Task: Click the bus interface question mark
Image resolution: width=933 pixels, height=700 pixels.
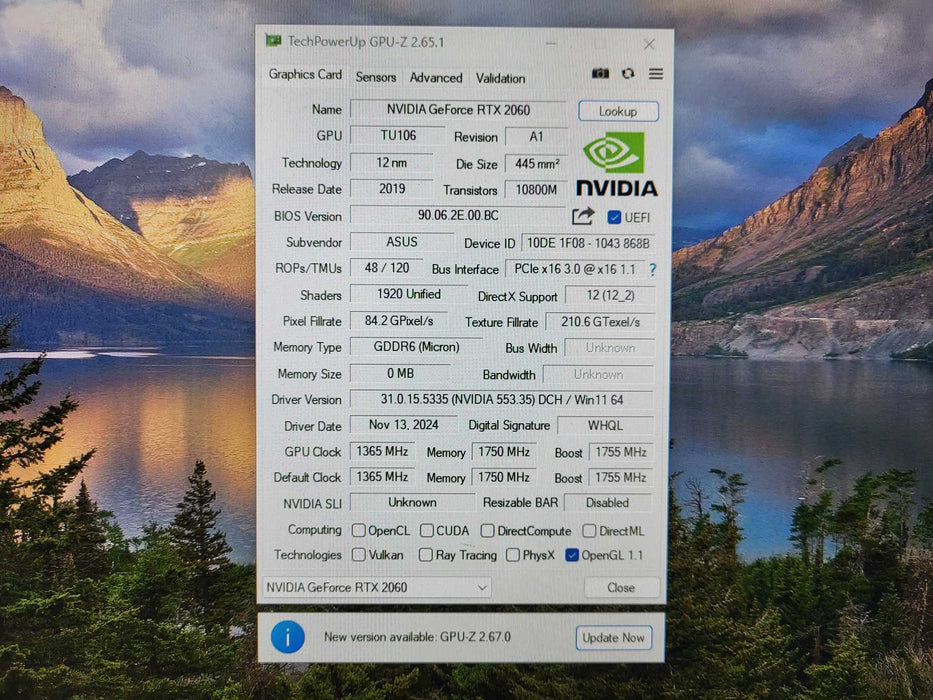Action: coord(653,270)
